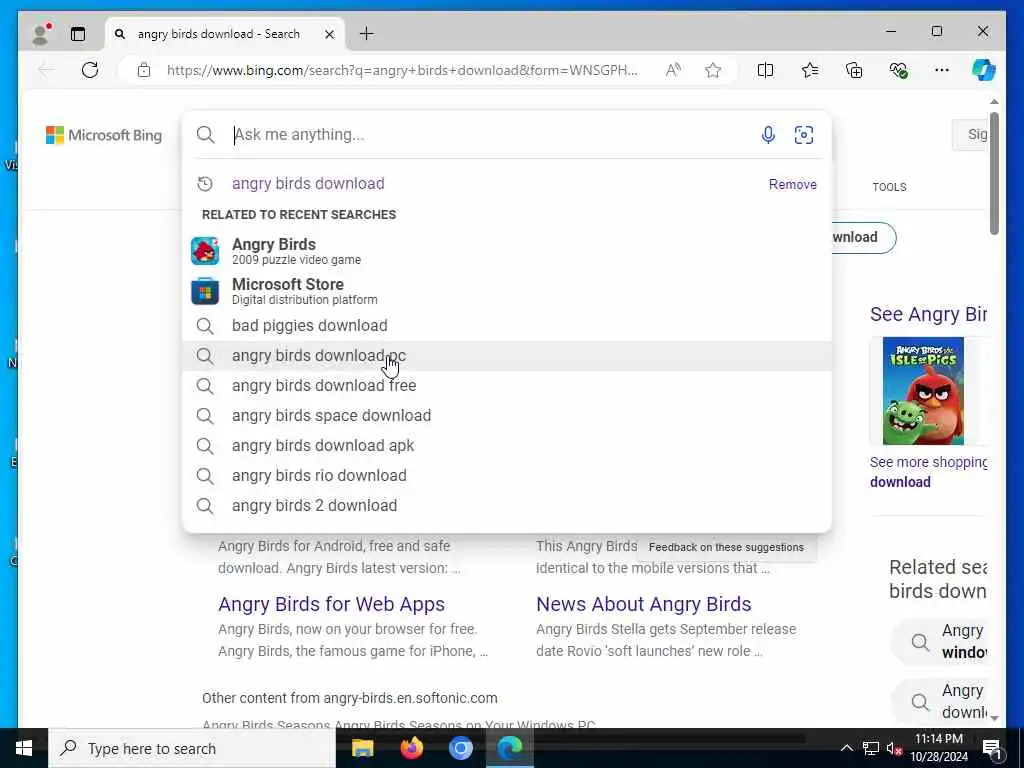1024x768 pixels.
Task: Launch Firefox from taskbar
Action: click(411, 748)
